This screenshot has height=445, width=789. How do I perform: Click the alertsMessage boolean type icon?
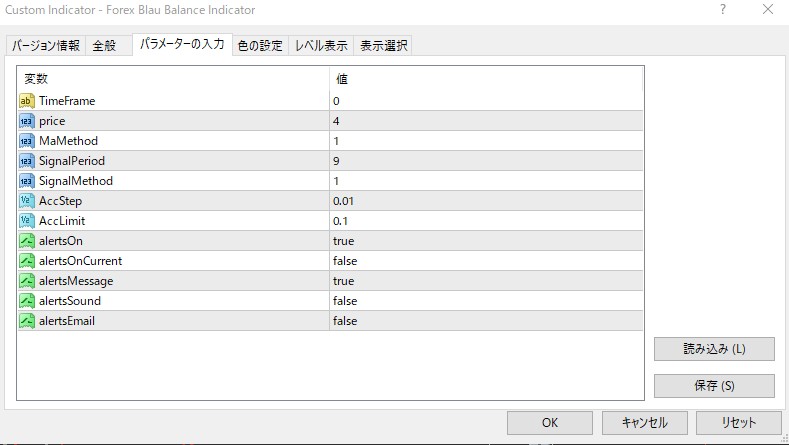[x=27, y=280]
